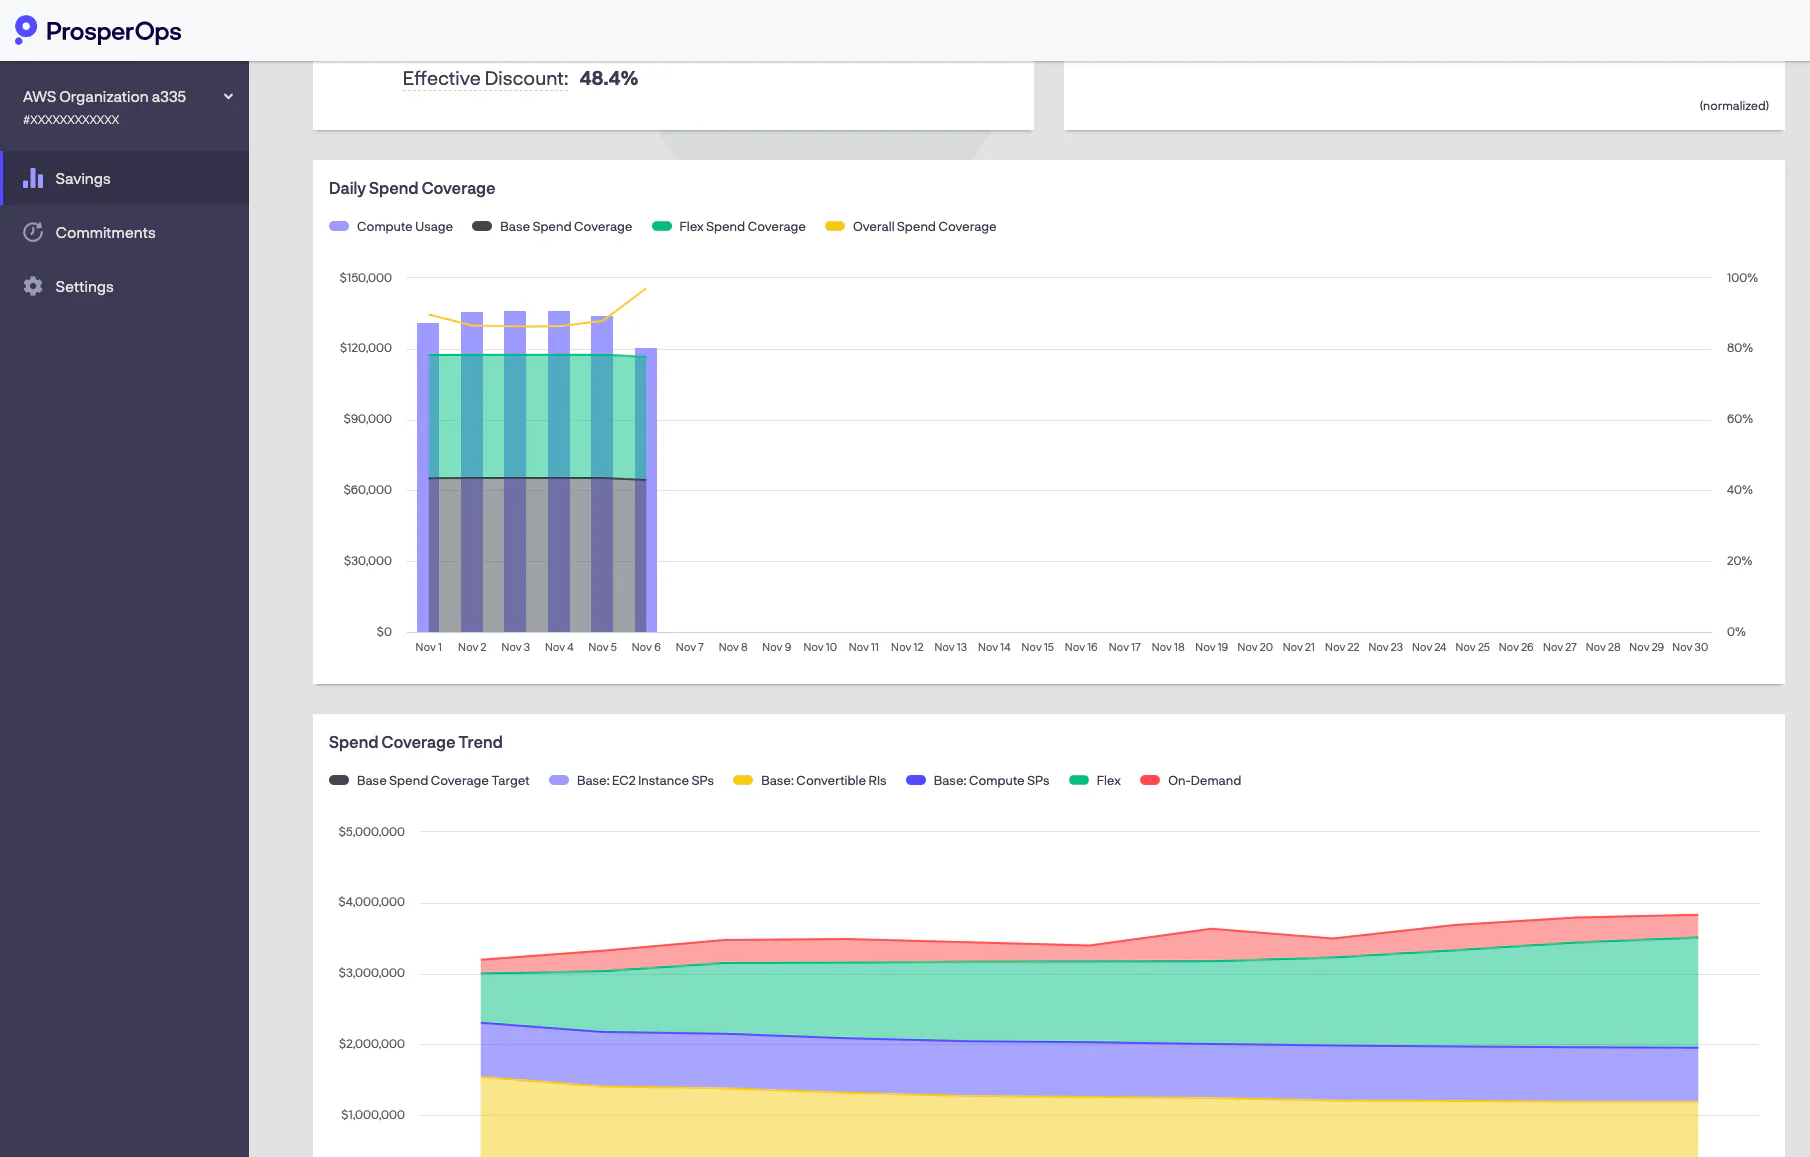Image resolution: width=1810 pixels, height=1157 pixels.
Task: Toggle Flex Spend Coverage legend series
Action: (x=728, y=227)
